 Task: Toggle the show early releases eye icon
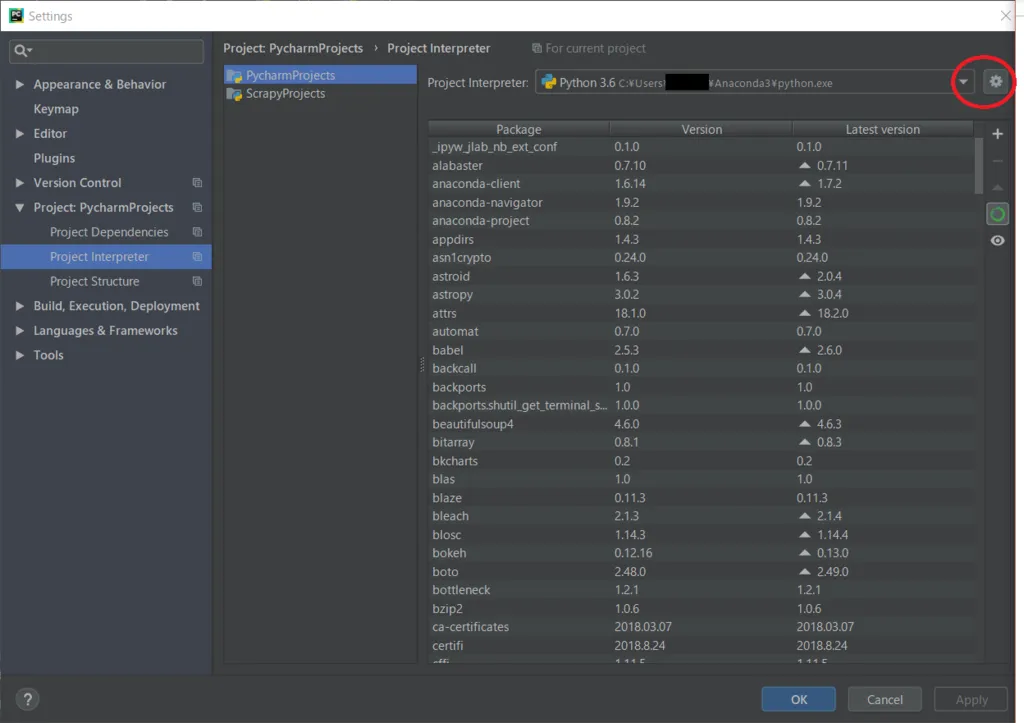pyautogui.click(x=997, y=240)
